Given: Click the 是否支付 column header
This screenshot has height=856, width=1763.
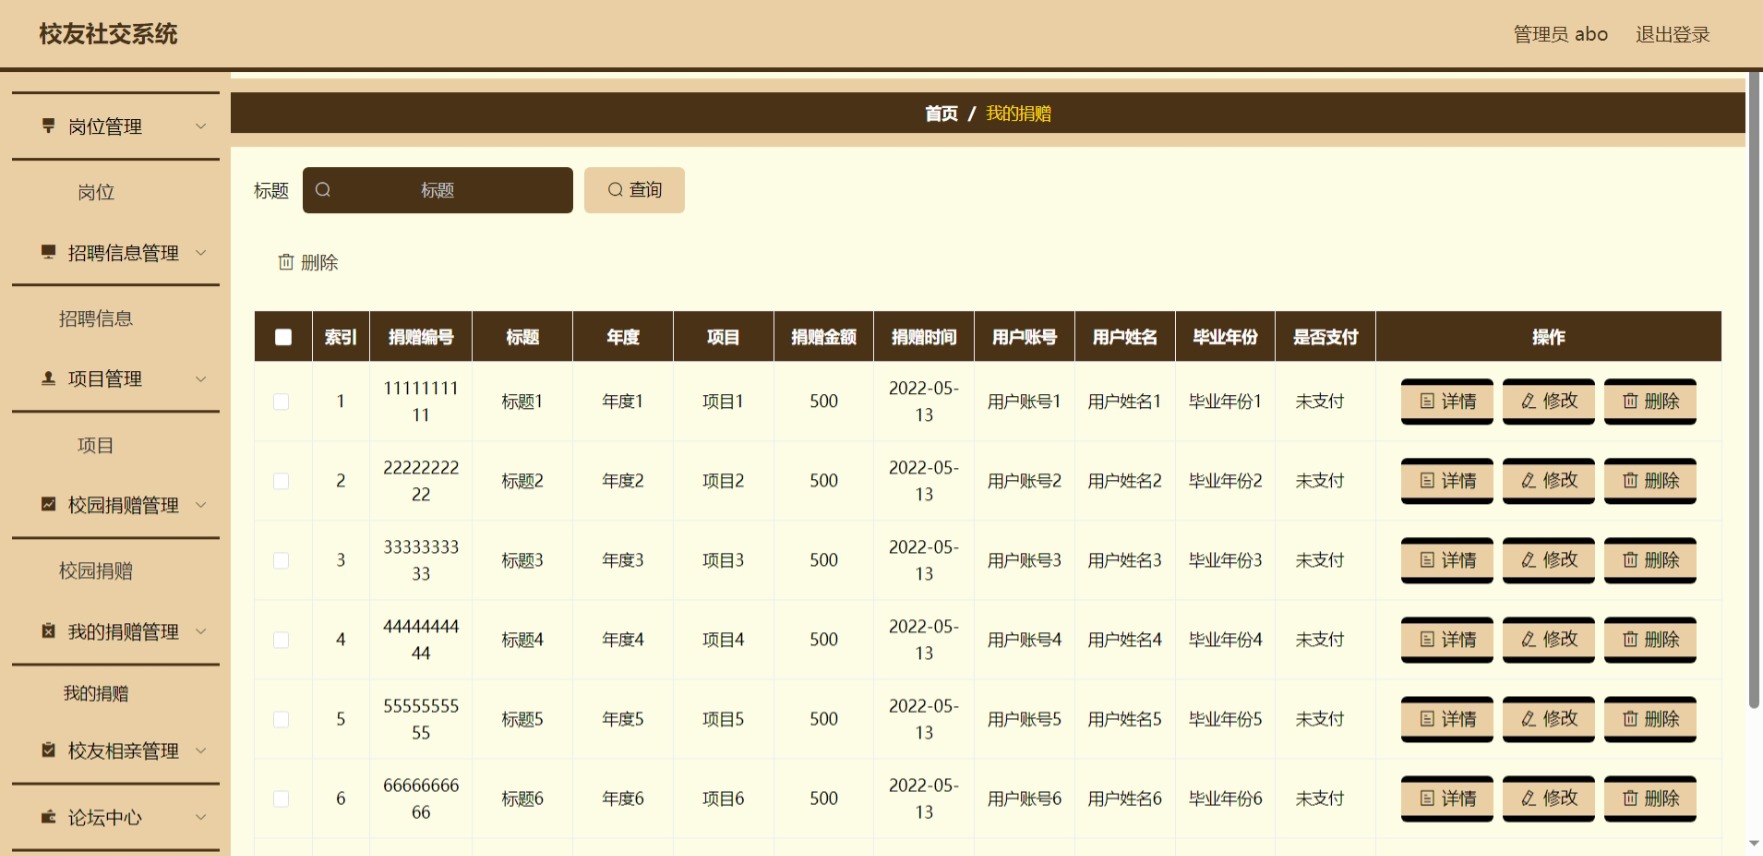Looking at the screenshot, I should [1325, 337].
